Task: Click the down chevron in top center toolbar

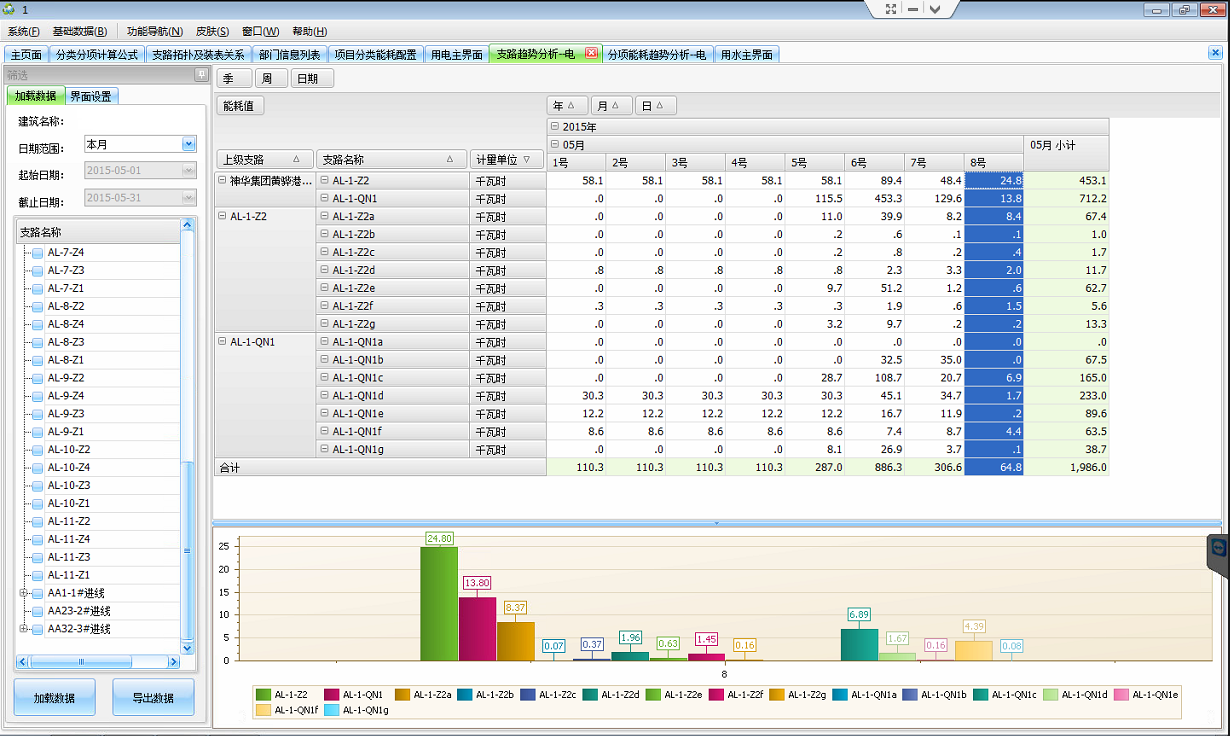Action: pyautogui.click(x=934, y=9)
